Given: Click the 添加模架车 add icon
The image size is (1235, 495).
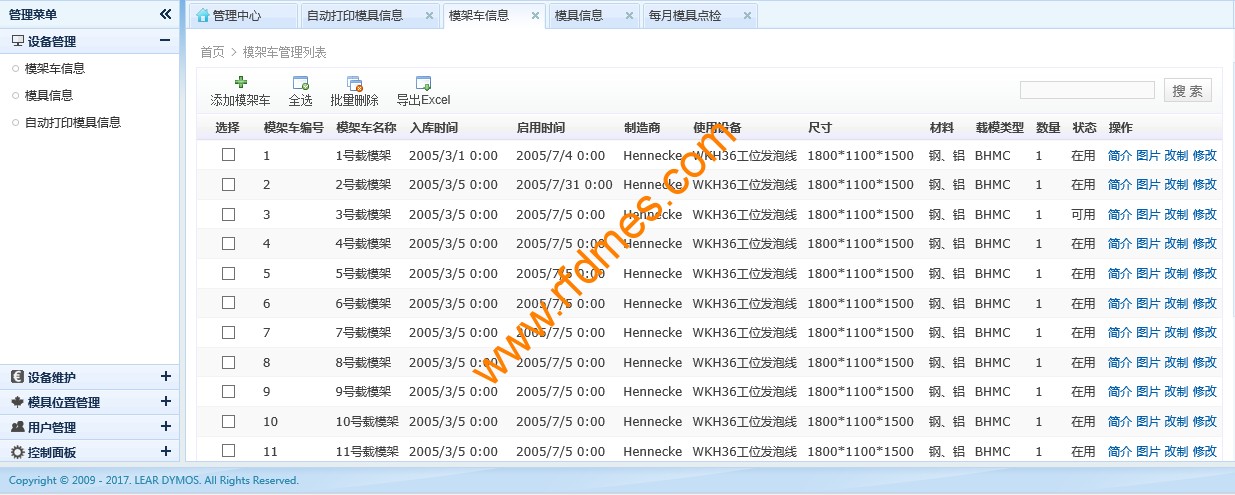Looking at the screenshot, I should click(240, 83).
